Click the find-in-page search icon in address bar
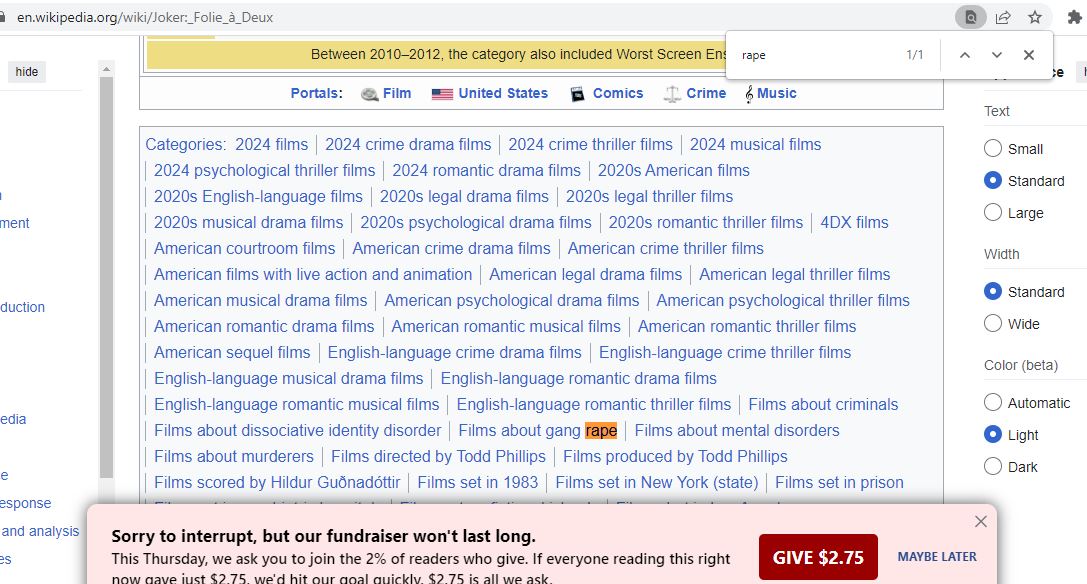Image resolution: width=1087 pixels, height=584 pixels. [971, 17]
